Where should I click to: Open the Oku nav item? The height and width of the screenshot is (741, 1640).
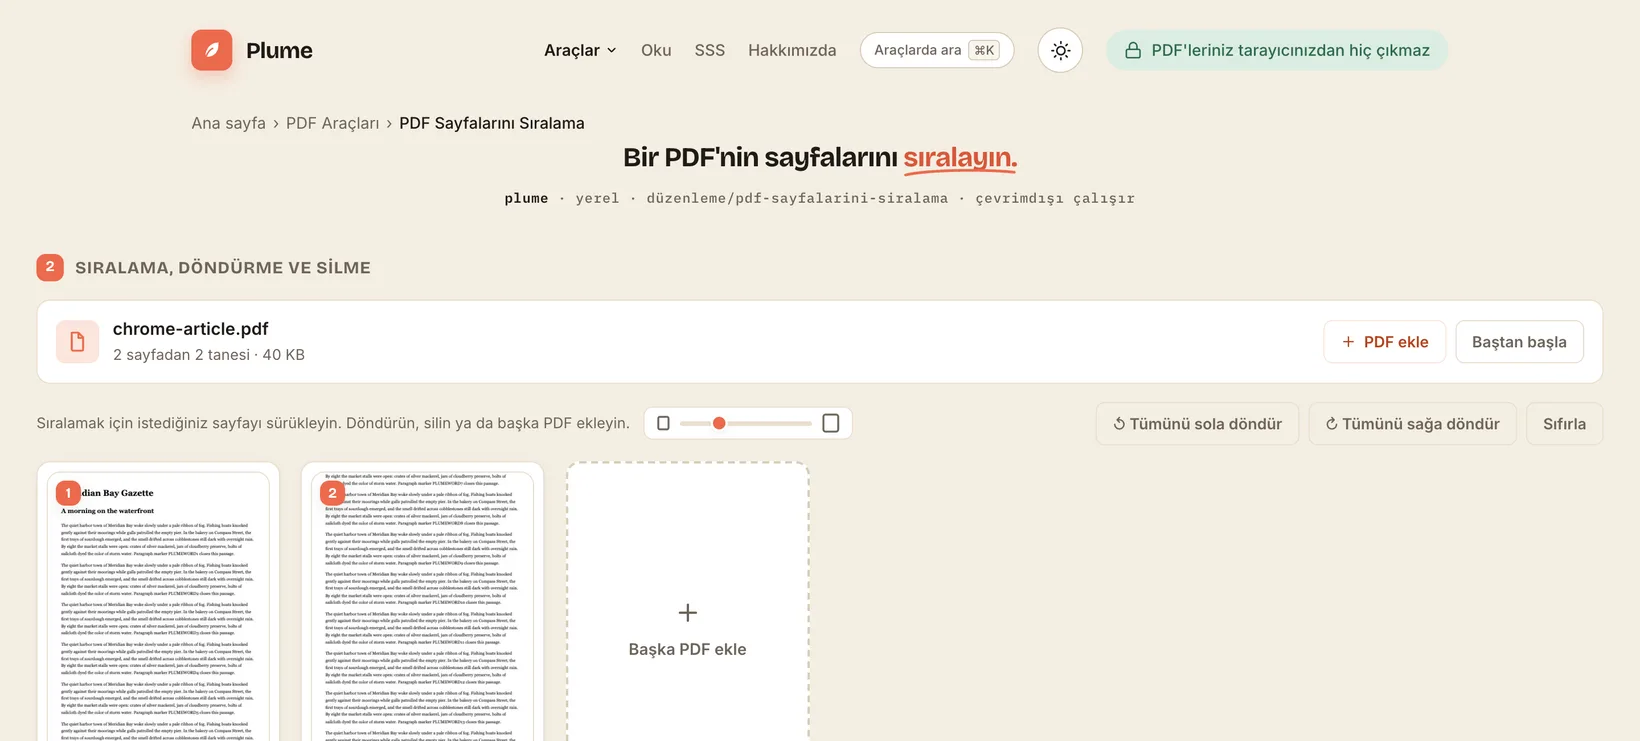(x=656, y=50)
